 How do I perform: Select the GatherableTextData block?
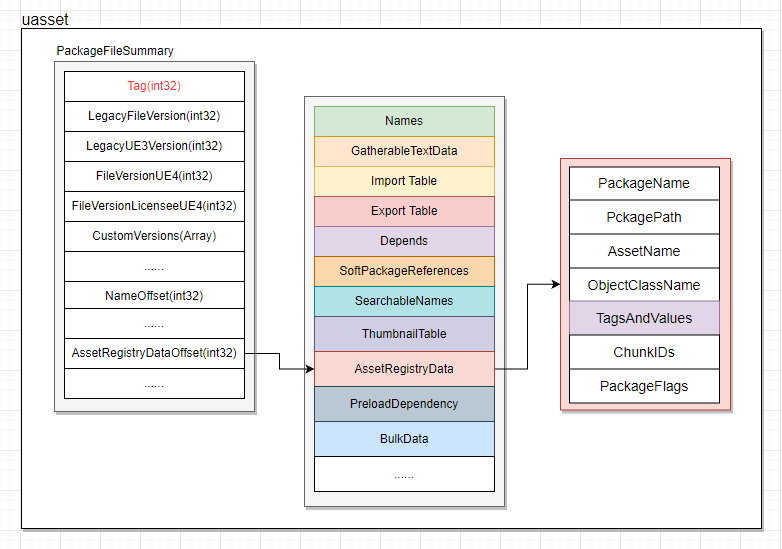(404, 151)
